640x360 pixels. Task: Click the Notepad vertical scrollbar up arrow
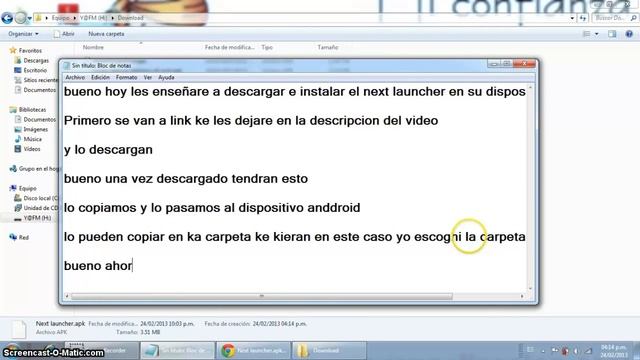[530, 88]
